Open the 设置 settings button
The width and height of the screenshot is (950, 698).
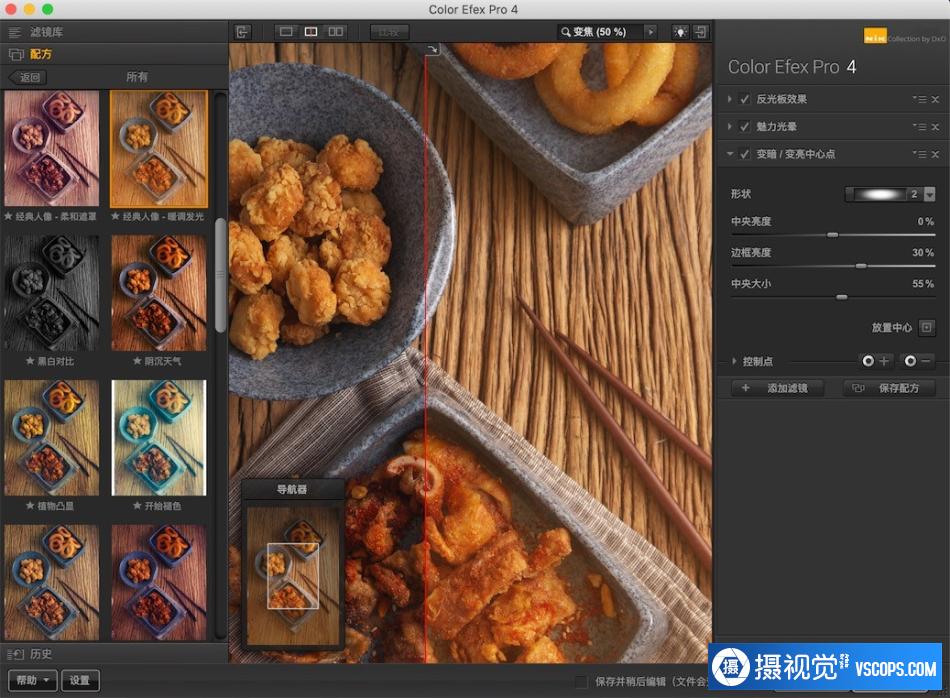click(x=79, y=680)
